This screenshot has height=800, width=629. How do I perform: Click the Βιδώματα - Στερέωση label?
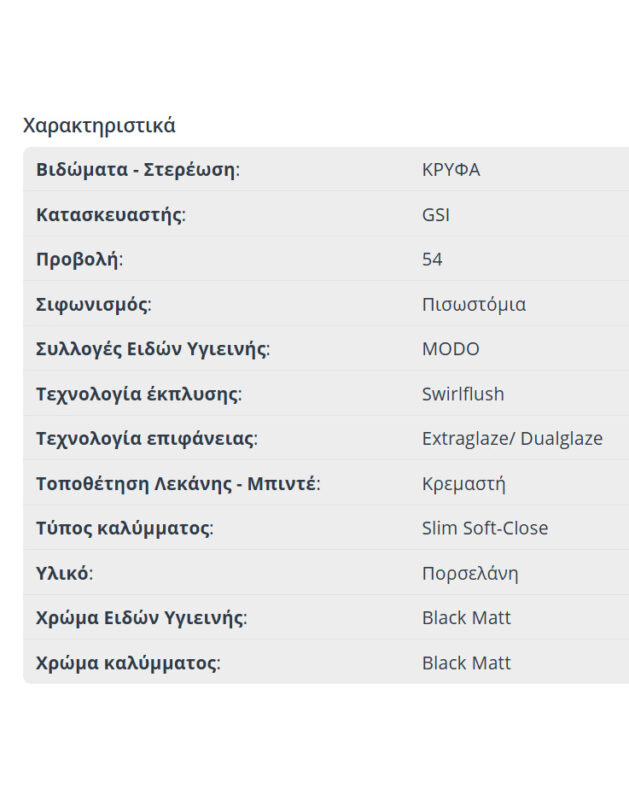coord(138,170)
